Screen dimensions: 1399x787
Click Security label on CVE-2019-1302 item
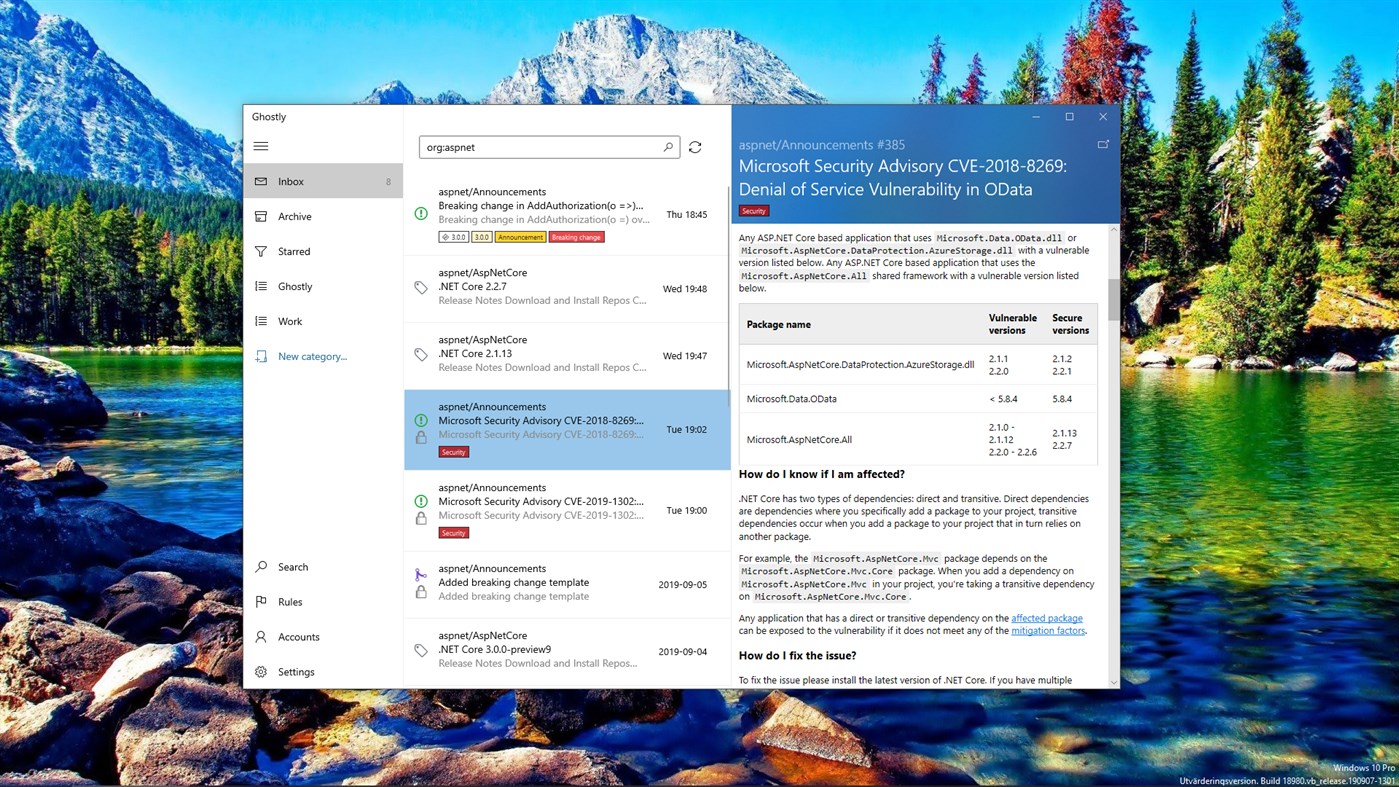(x=454, y=533)
